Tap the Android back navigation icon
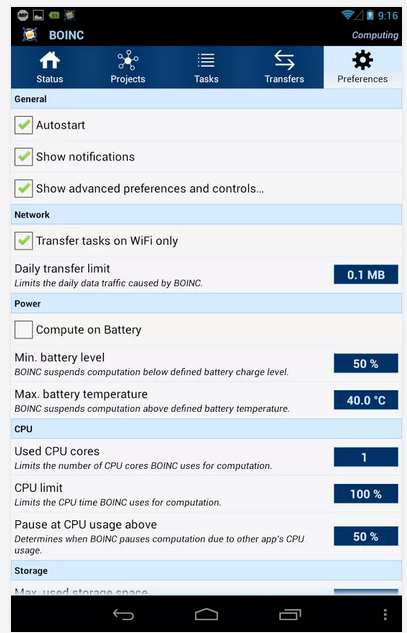 [x=123, y=614]
